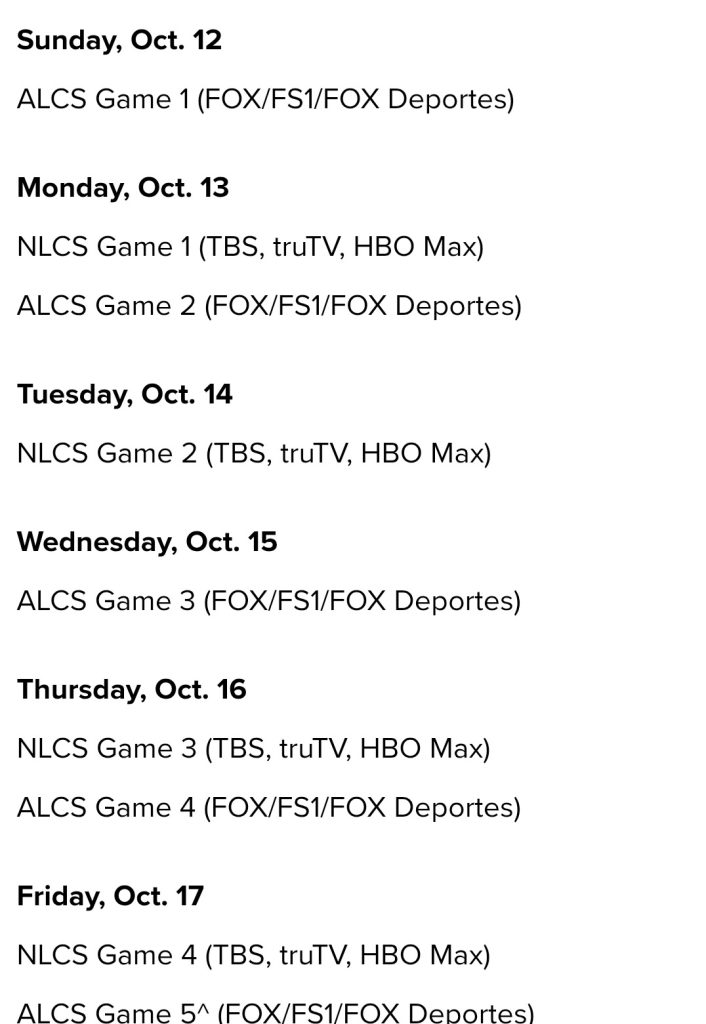Select the ALCS Game 1 schedule entry
706x1024 pixels.
pos(265,100)
